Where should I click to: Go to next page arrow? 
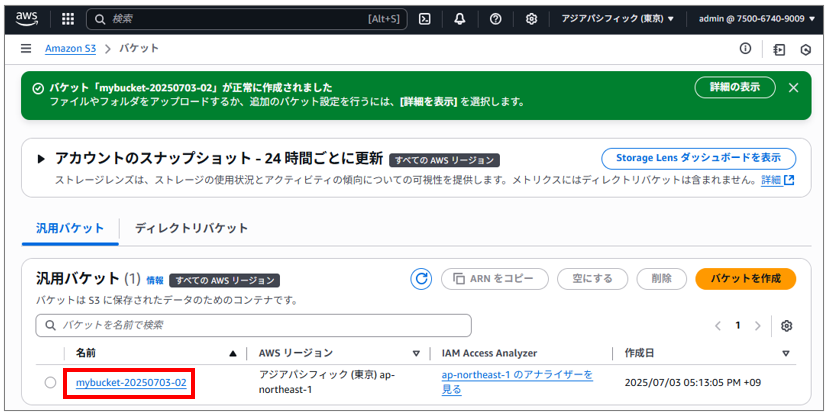[758, 326]
